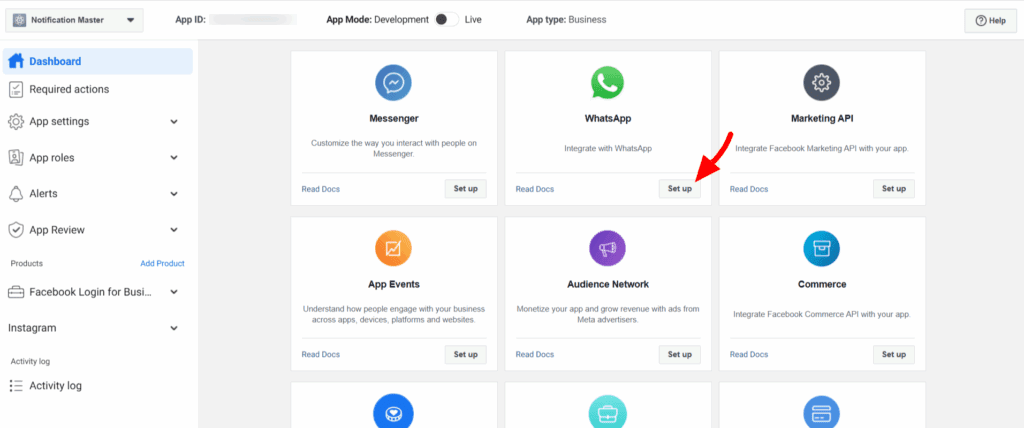Expand the Alerts chevron
The height and width of the screenshot is (428, 1024).
click(174, 194)
